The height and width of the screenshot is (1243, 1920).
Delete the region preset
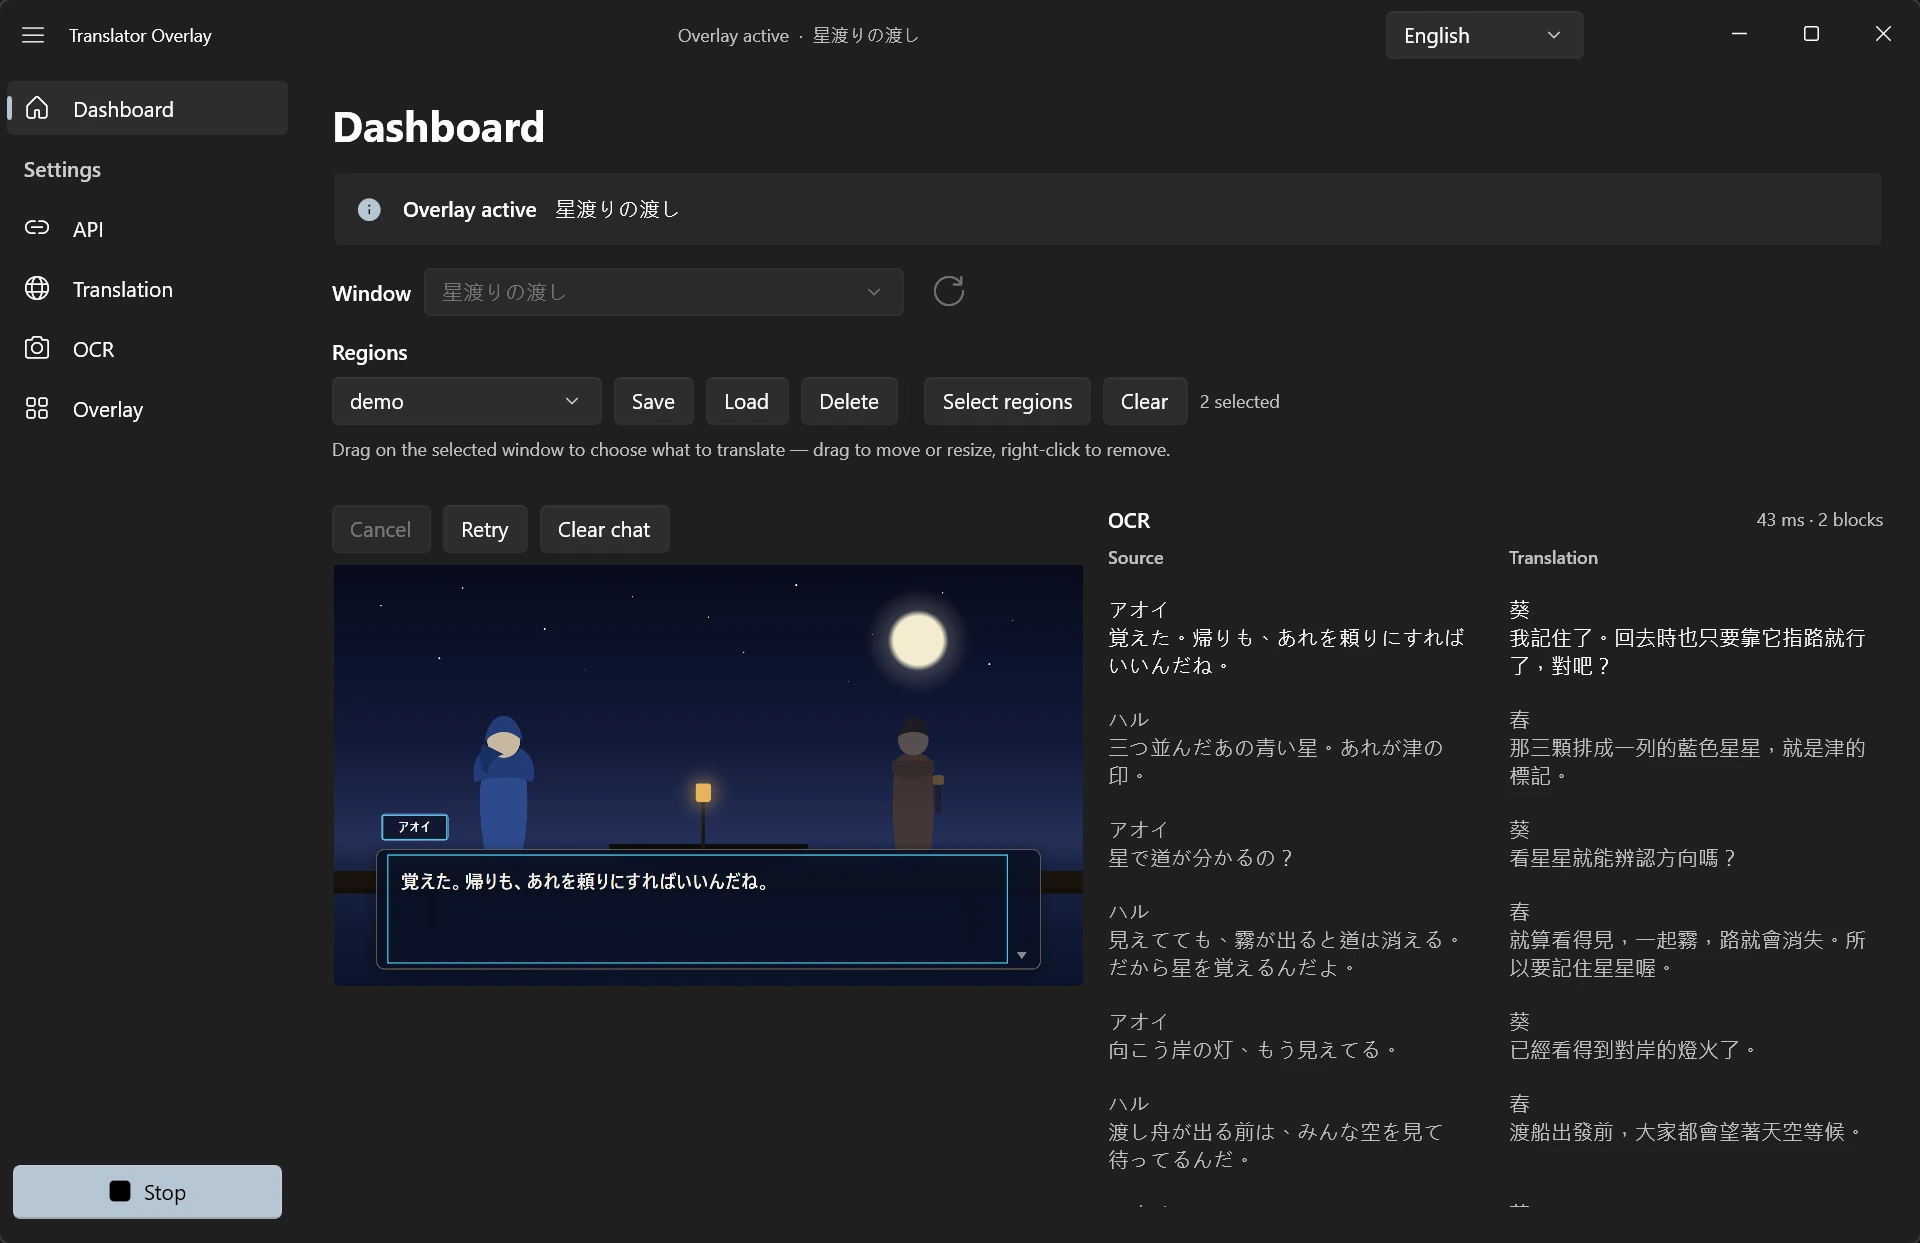[849, 401]
